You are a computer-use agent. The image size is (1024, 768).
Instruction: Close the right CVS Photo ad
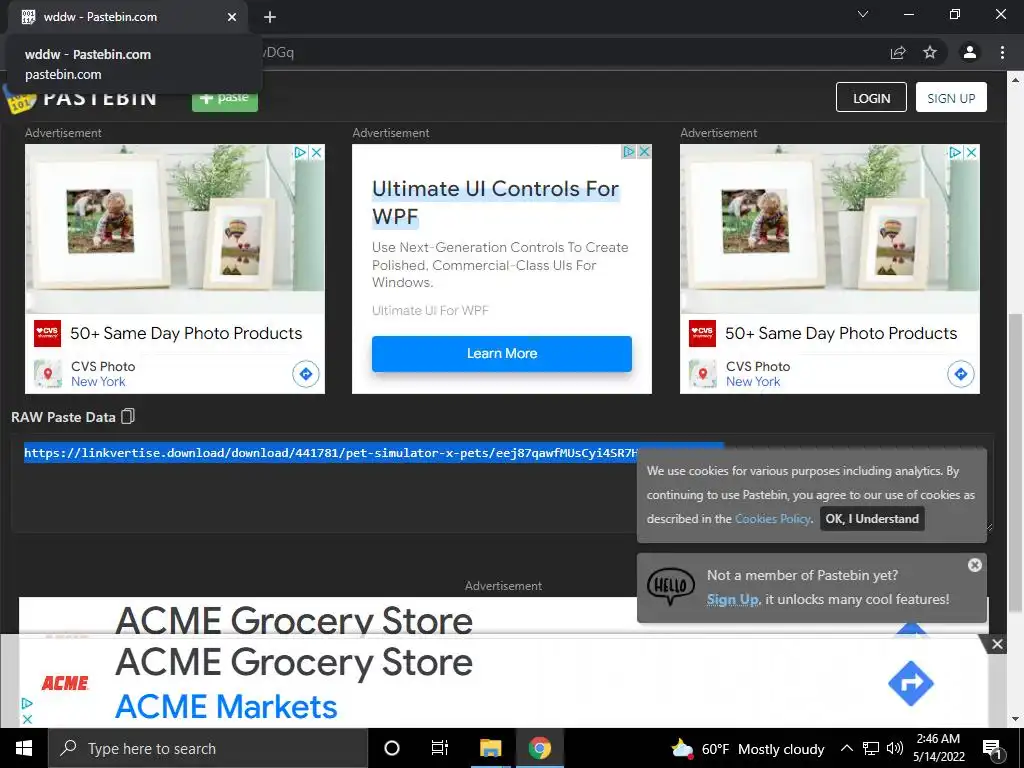coord(972,152)
